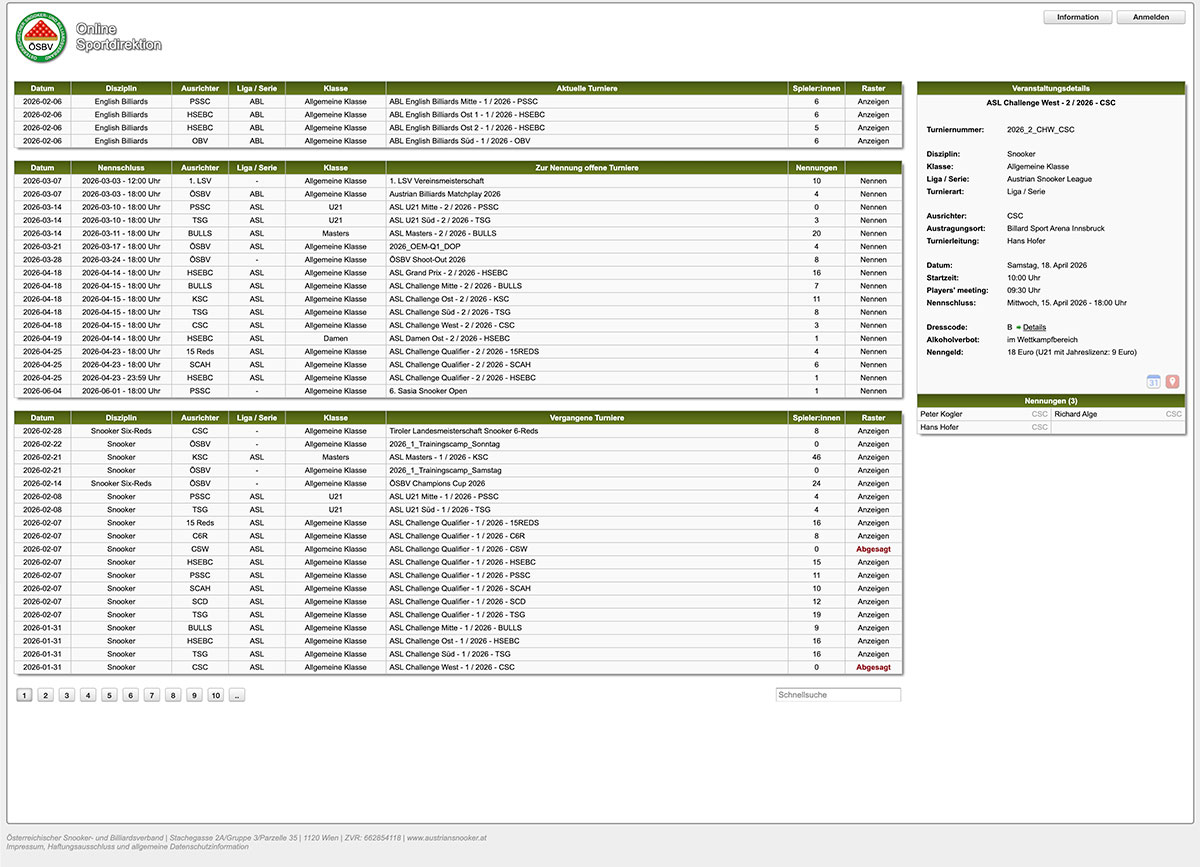Focus the Schnellsuche search field

(837, 695)
